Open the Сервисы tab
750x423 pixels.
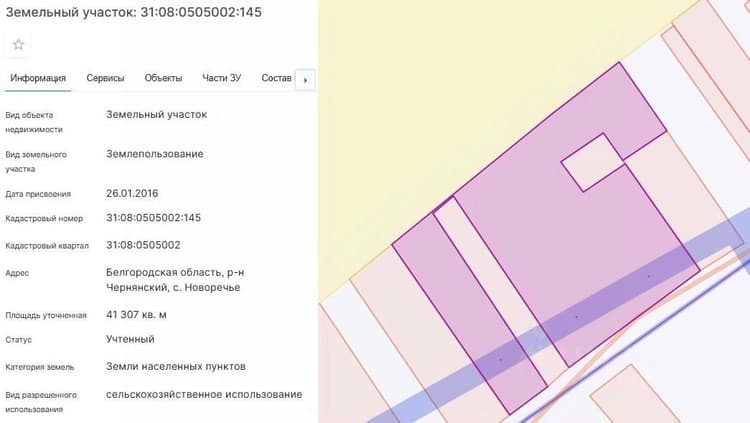tap(105, 78)
